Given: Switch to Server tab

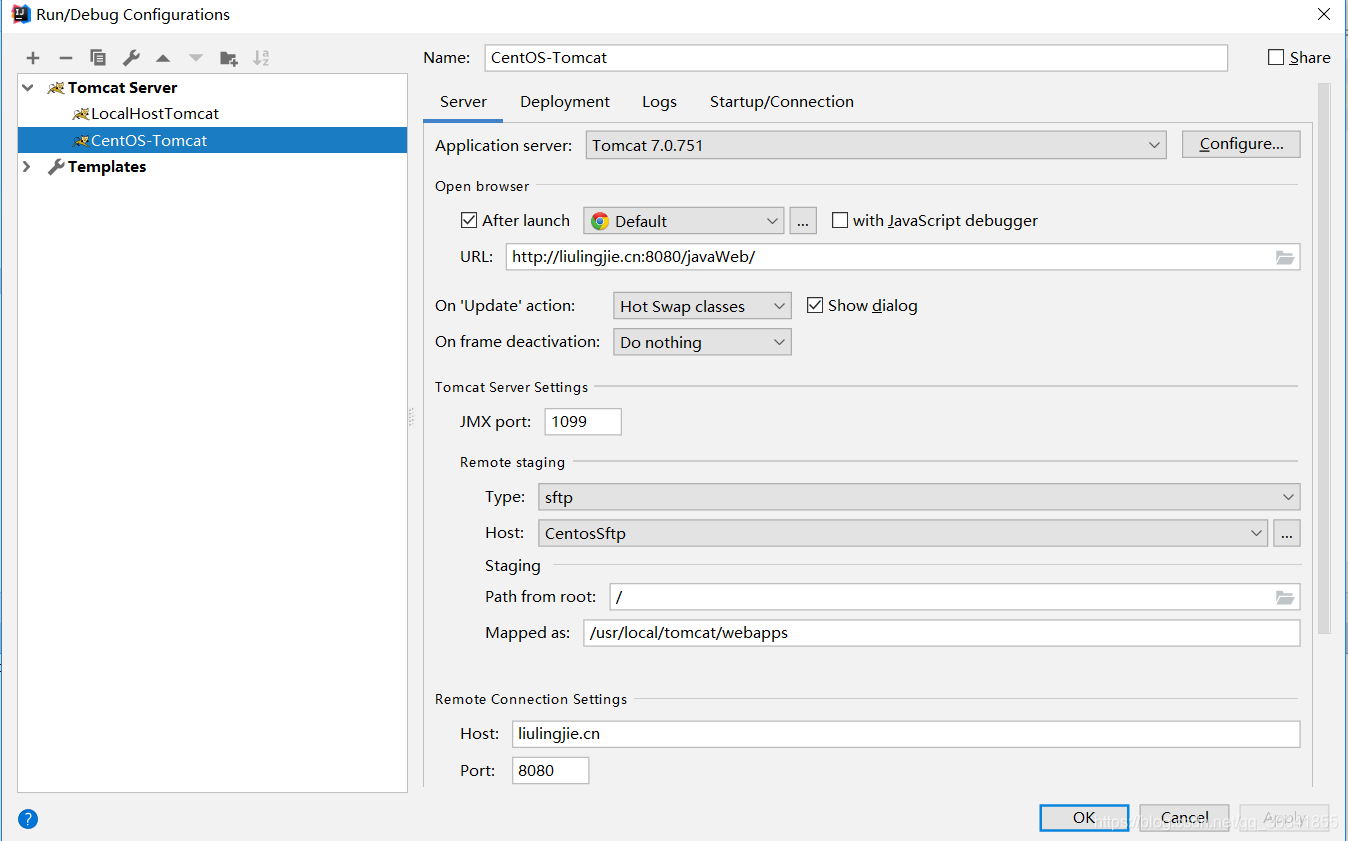Looking at the screenshot, I should 464,102.
